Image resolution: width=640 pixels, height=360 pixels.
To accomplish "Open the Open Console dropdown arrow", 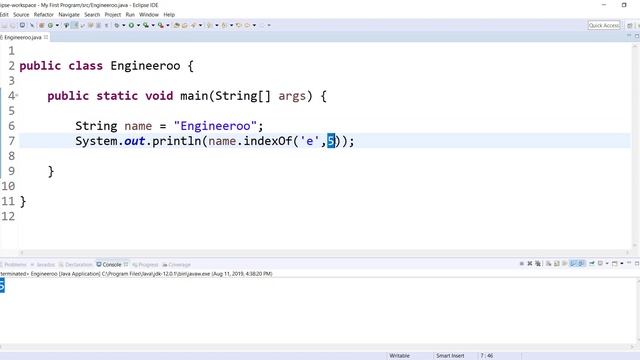I will 622,264.
